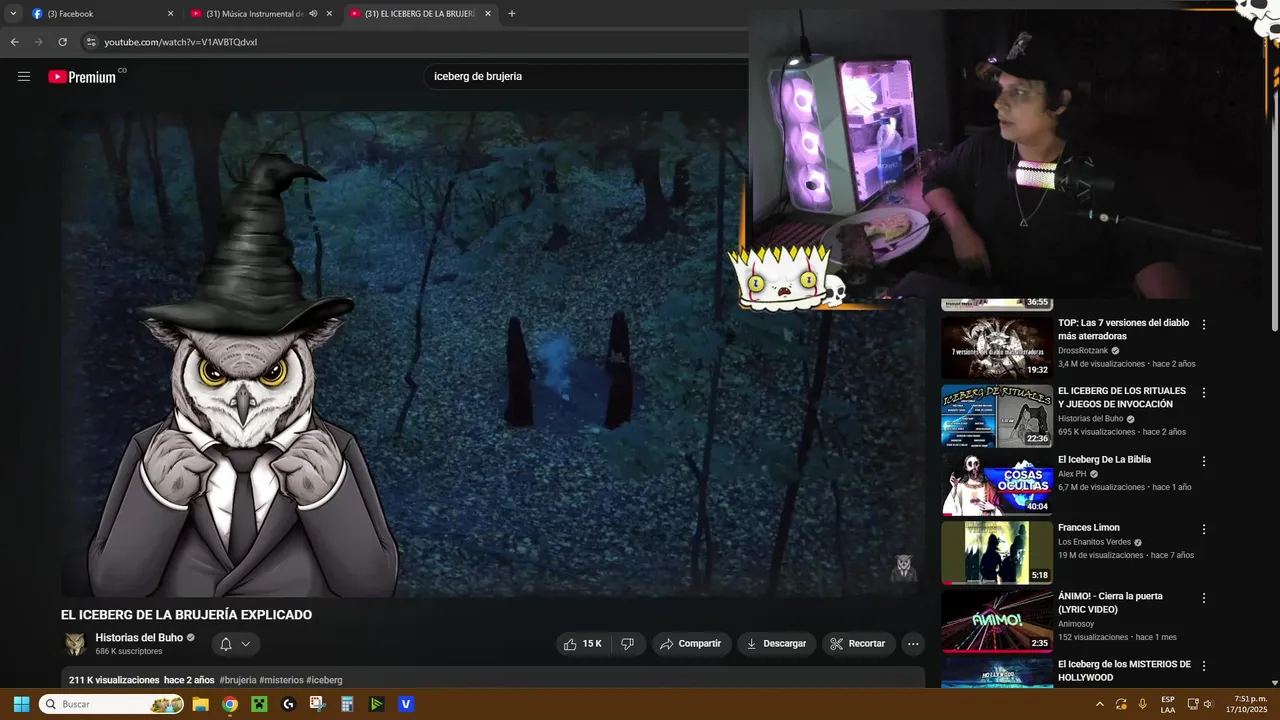Open thumbnail of 'El Iceberg De La Biblia'
This screenshot has height=720, width=1280.
(x=996, y=484)
